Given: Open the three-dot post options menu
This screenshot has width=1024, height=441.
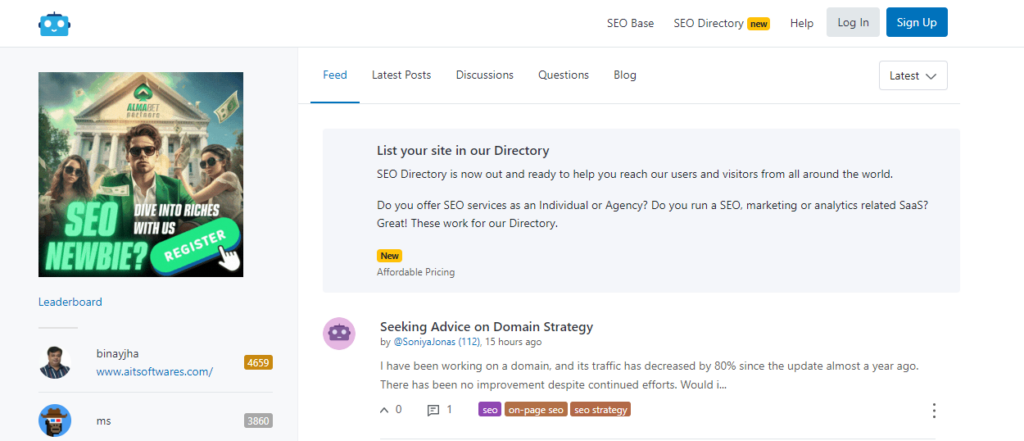Looking at the screenshot, I should [x=934, y=410].
